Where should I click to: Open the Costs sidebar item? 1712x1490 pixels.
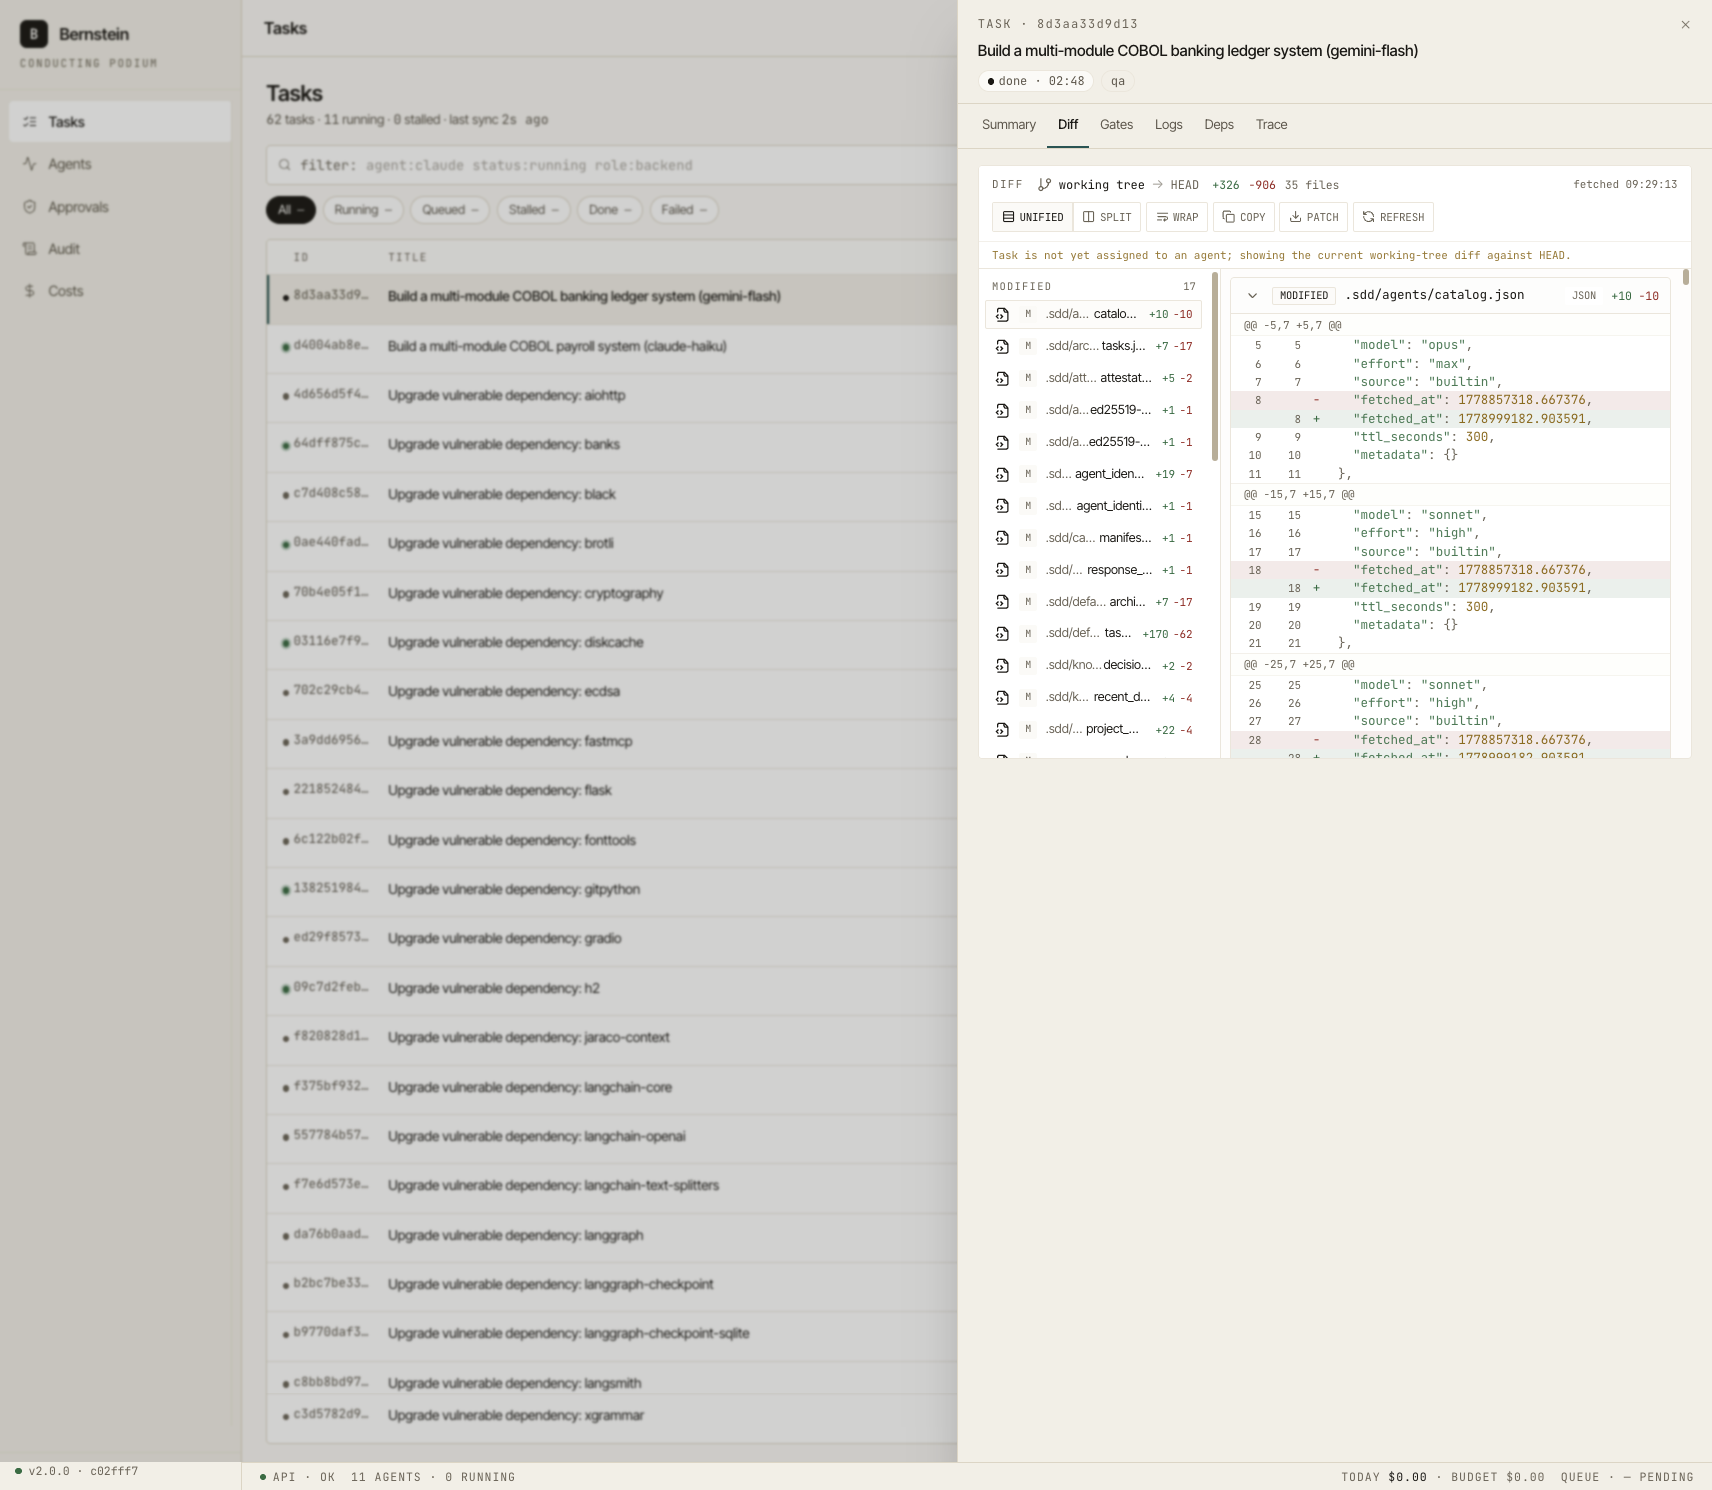point(120,291)
